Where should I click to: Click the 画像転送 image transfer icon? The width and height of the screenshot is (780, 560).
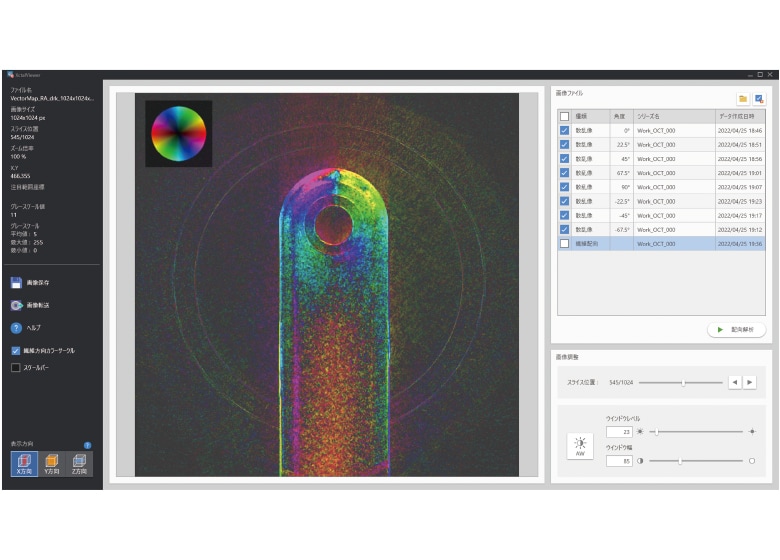pyautogui.click(x=17, y=306)
